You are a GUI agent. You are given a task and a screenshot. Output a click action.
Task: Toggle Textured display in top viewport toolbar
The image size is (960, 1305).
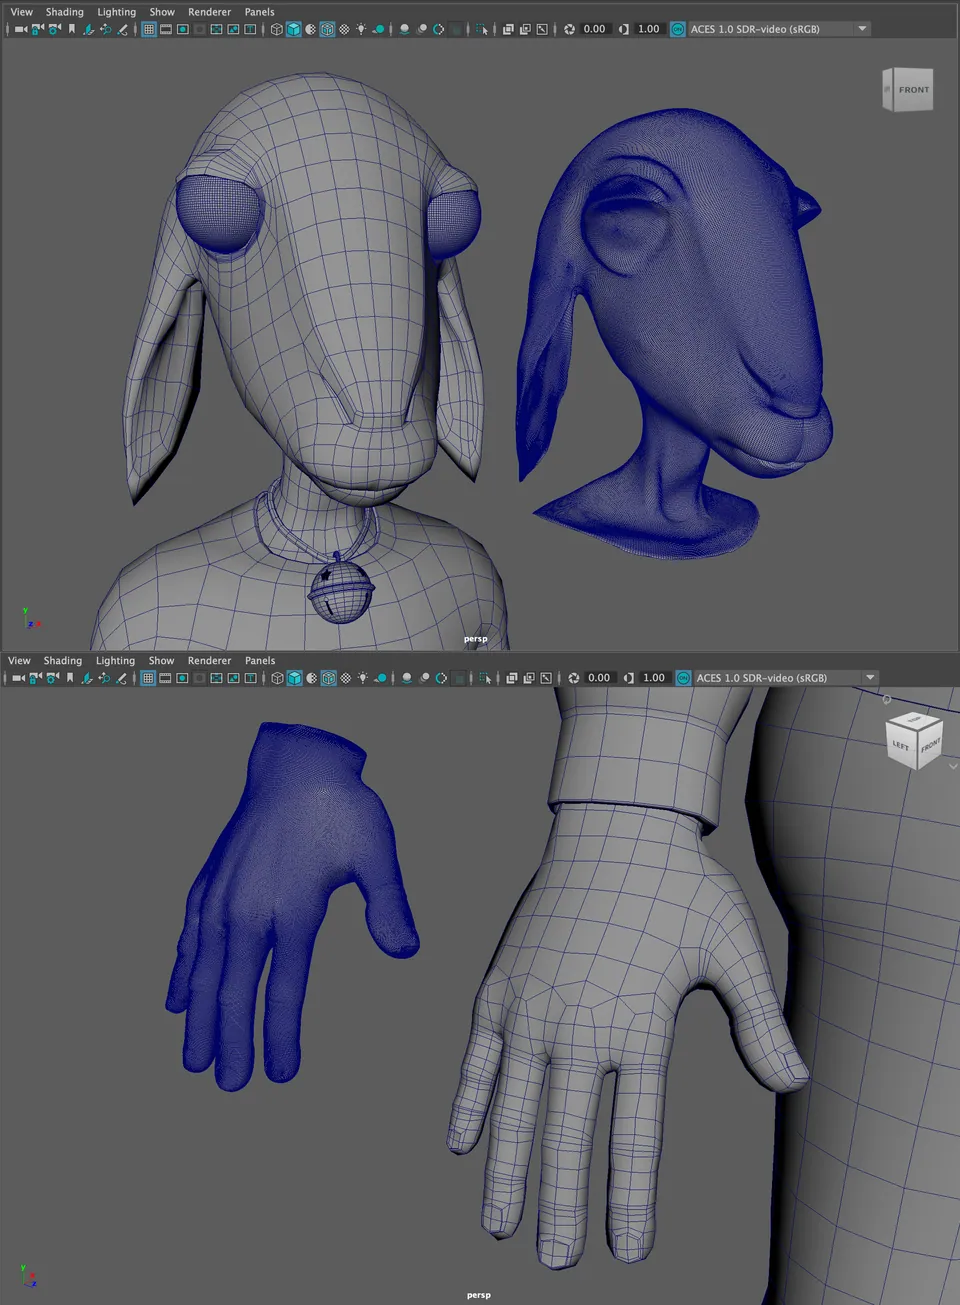[x=344, y=29]
